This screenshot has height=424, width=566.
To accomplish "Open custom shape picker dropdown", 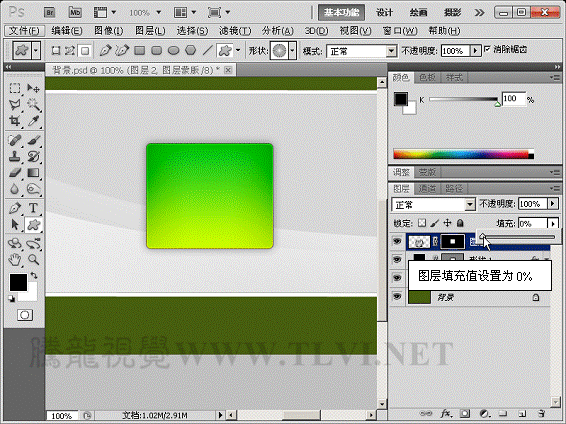I will click(x=293, y=51).
